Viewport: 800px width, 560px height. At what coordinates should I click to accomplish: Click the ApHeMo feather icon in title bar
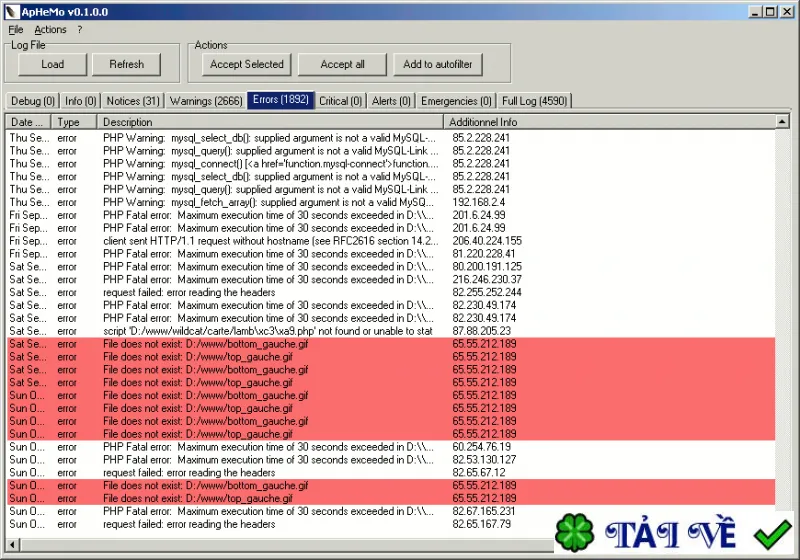tap(11, 12)
